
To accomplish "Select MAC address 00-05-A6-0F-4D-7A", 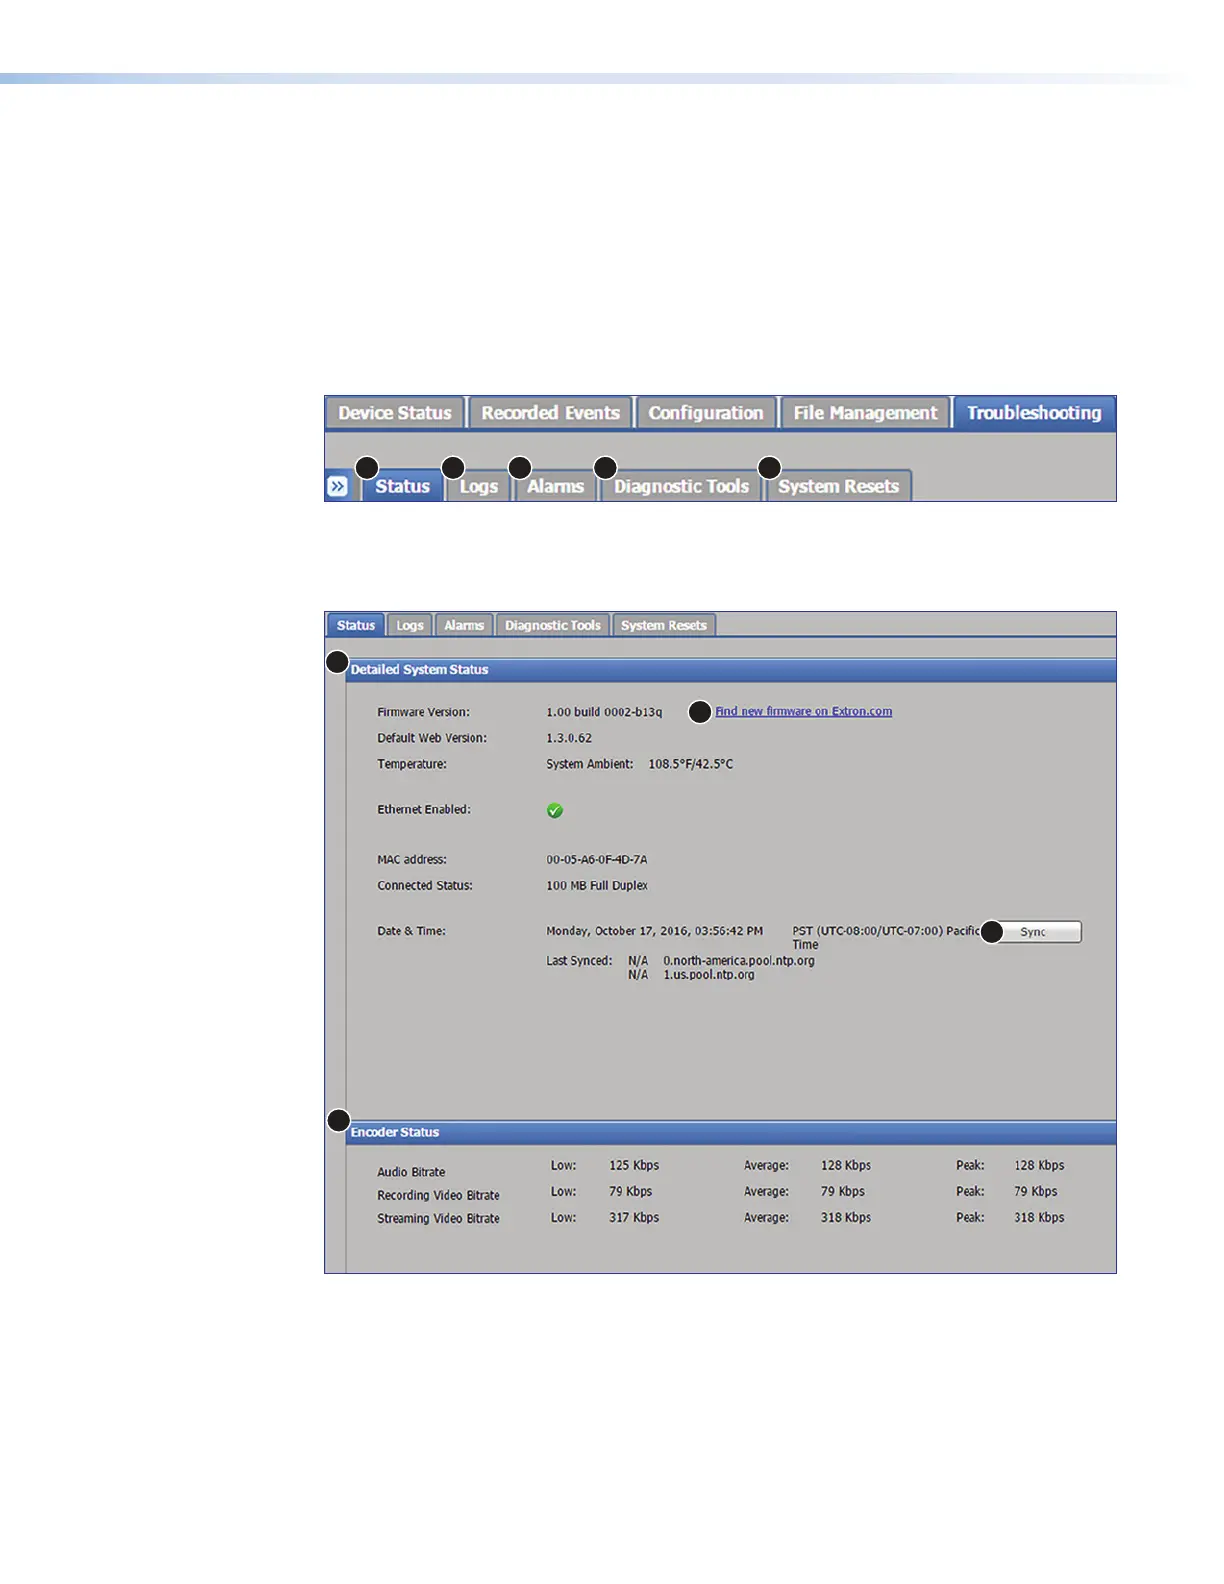I will 597,859.
